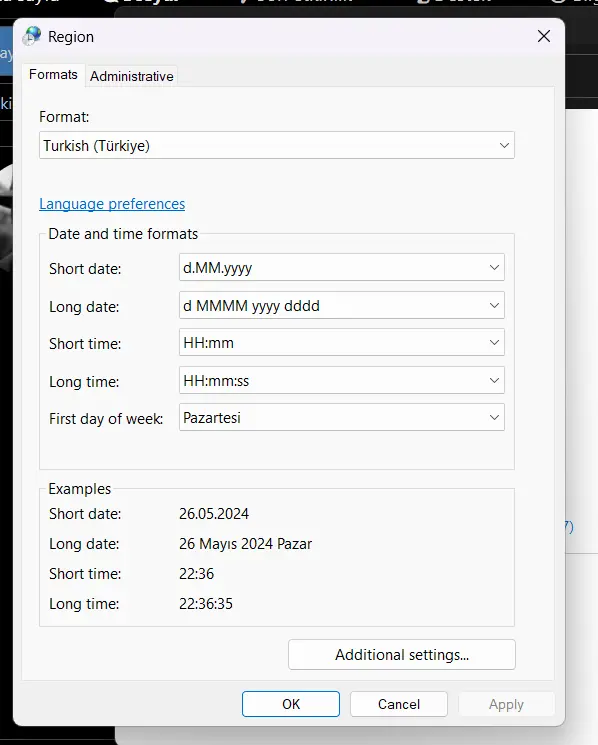598x745 pixels.
Task: Click the 'Date and time formats' group label
Action: click(x=123, y=234)
